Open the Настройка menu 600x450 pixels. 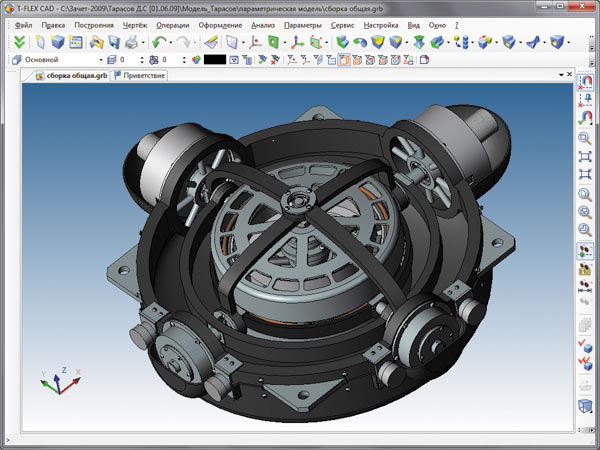tap(381, 25)
